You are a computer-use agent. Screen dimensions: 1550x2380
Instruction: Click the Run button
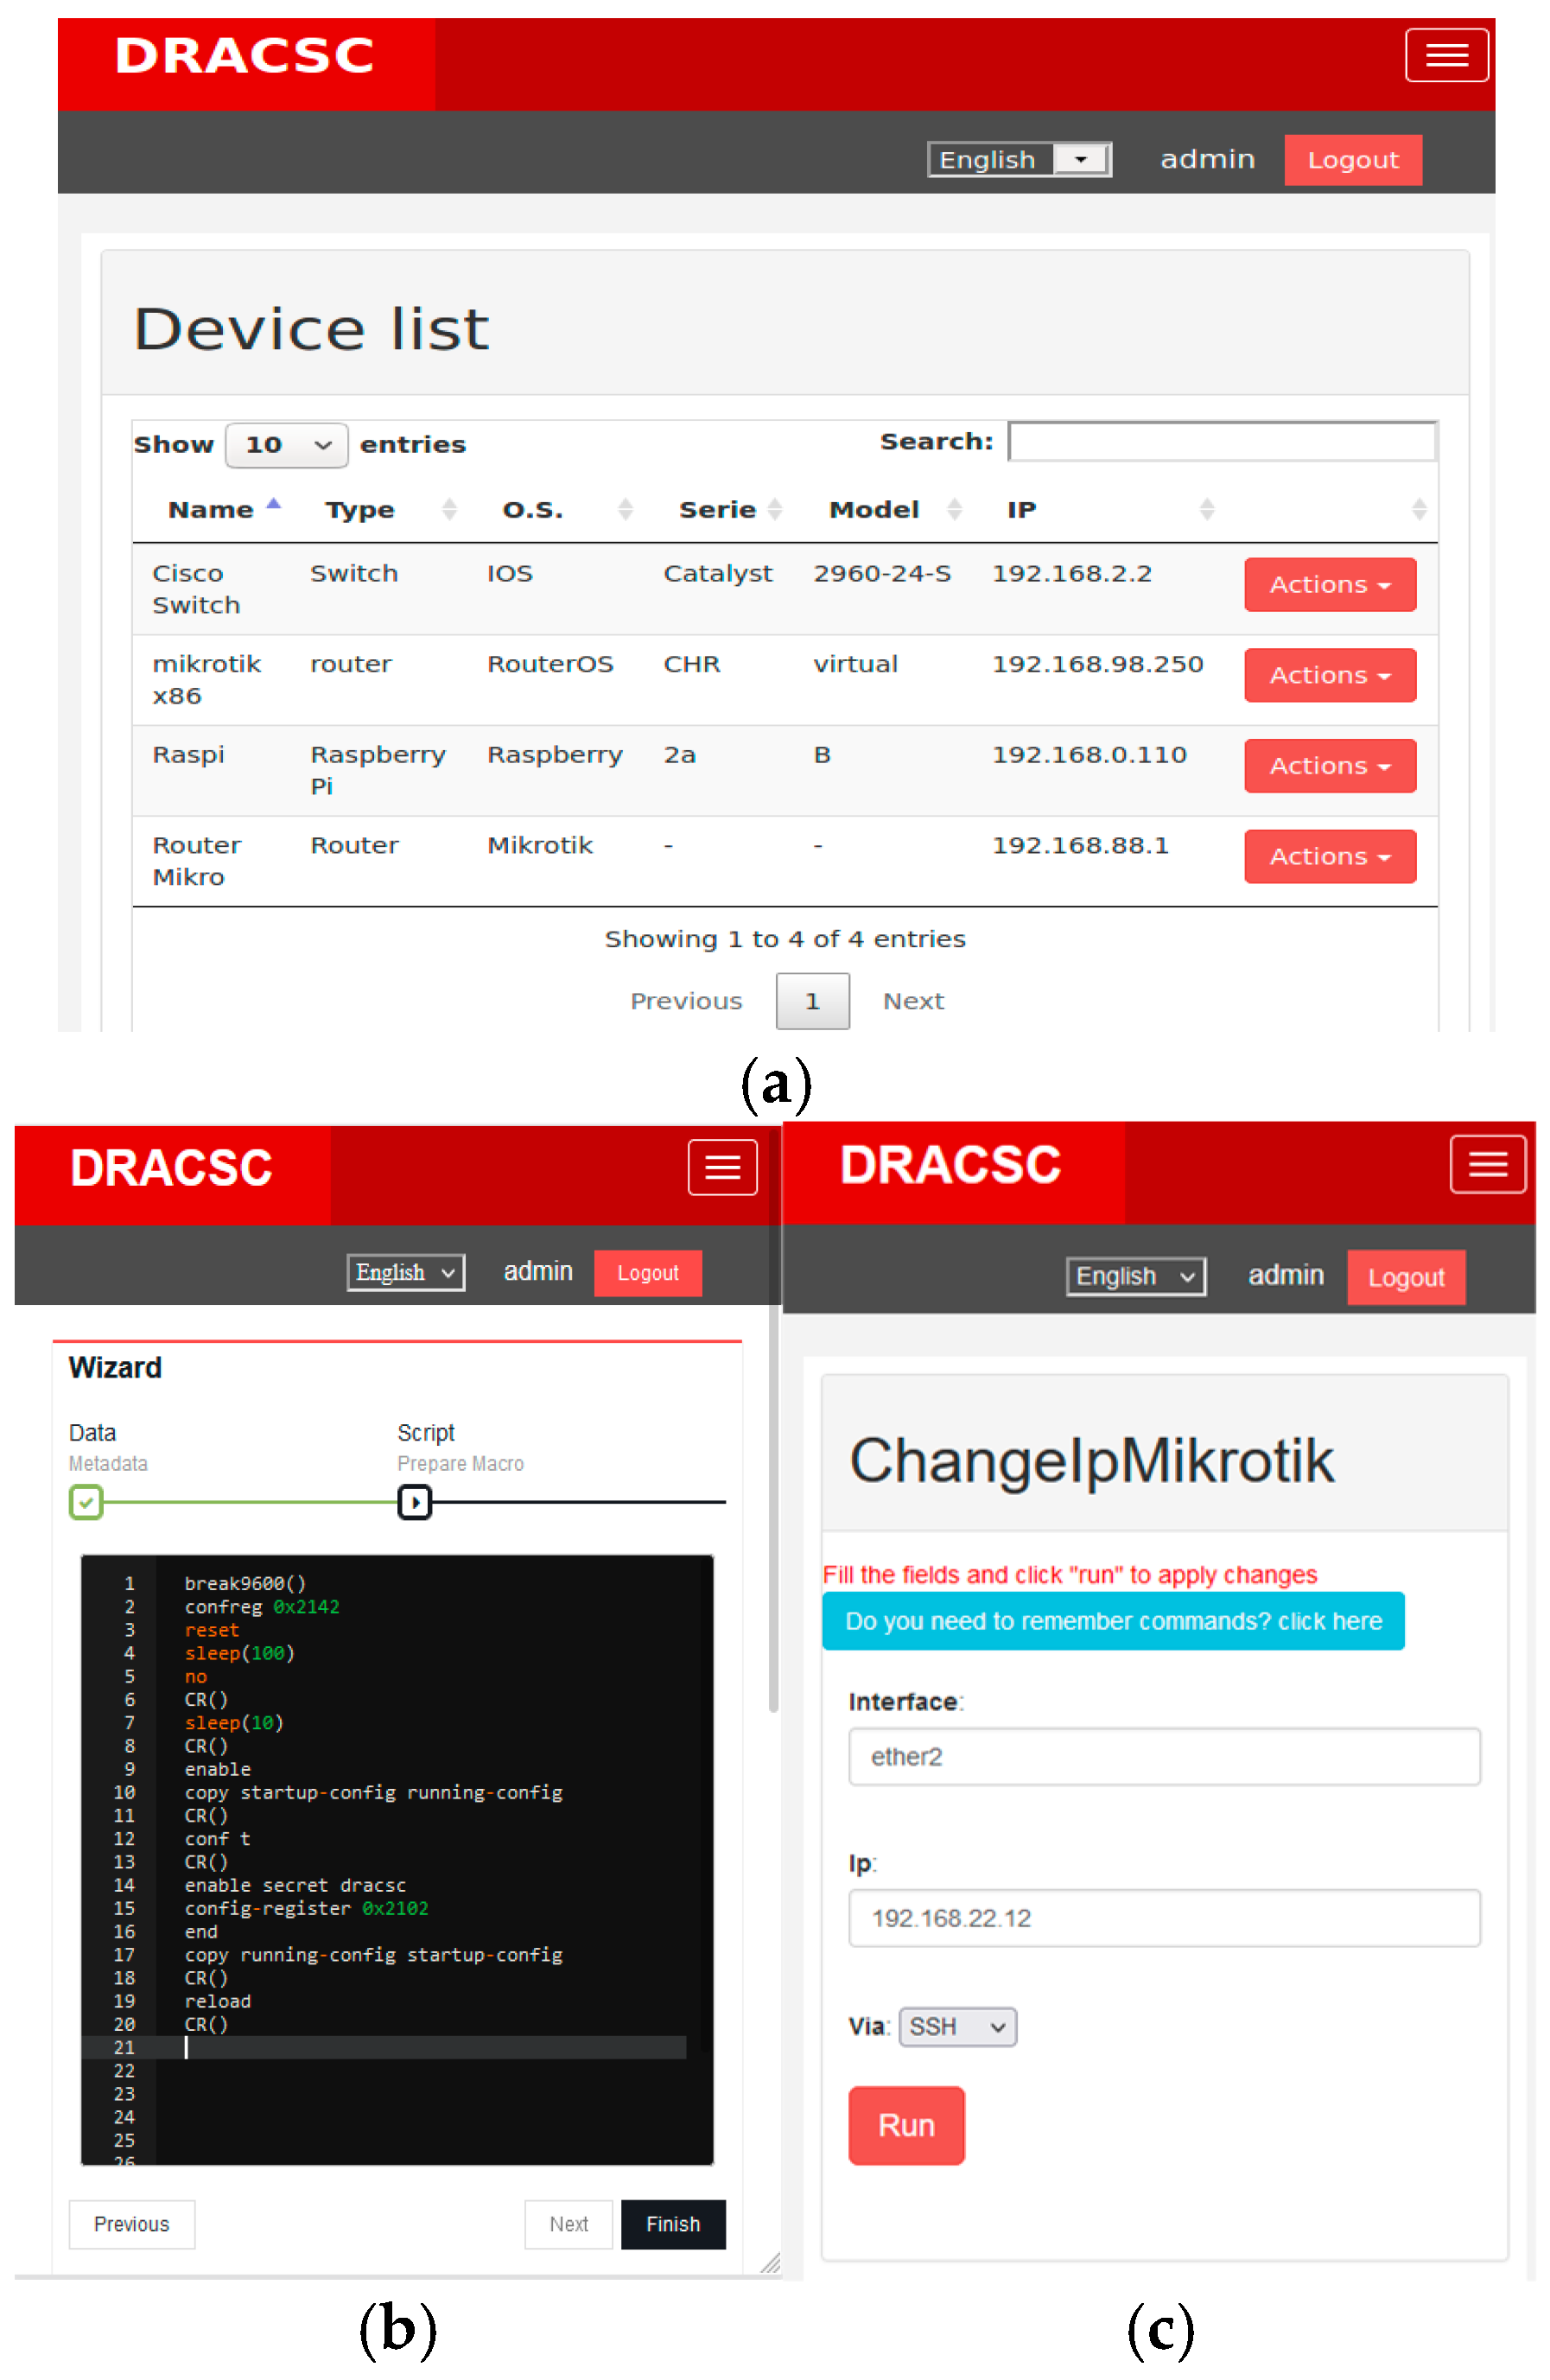[x=905, y=2124]
